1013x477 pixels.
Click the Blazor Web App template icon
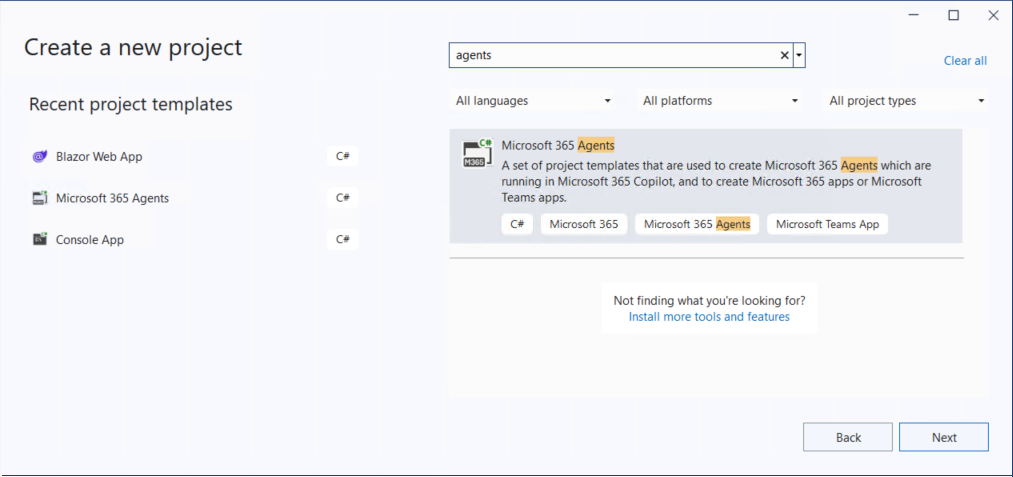tap(40, 156)
